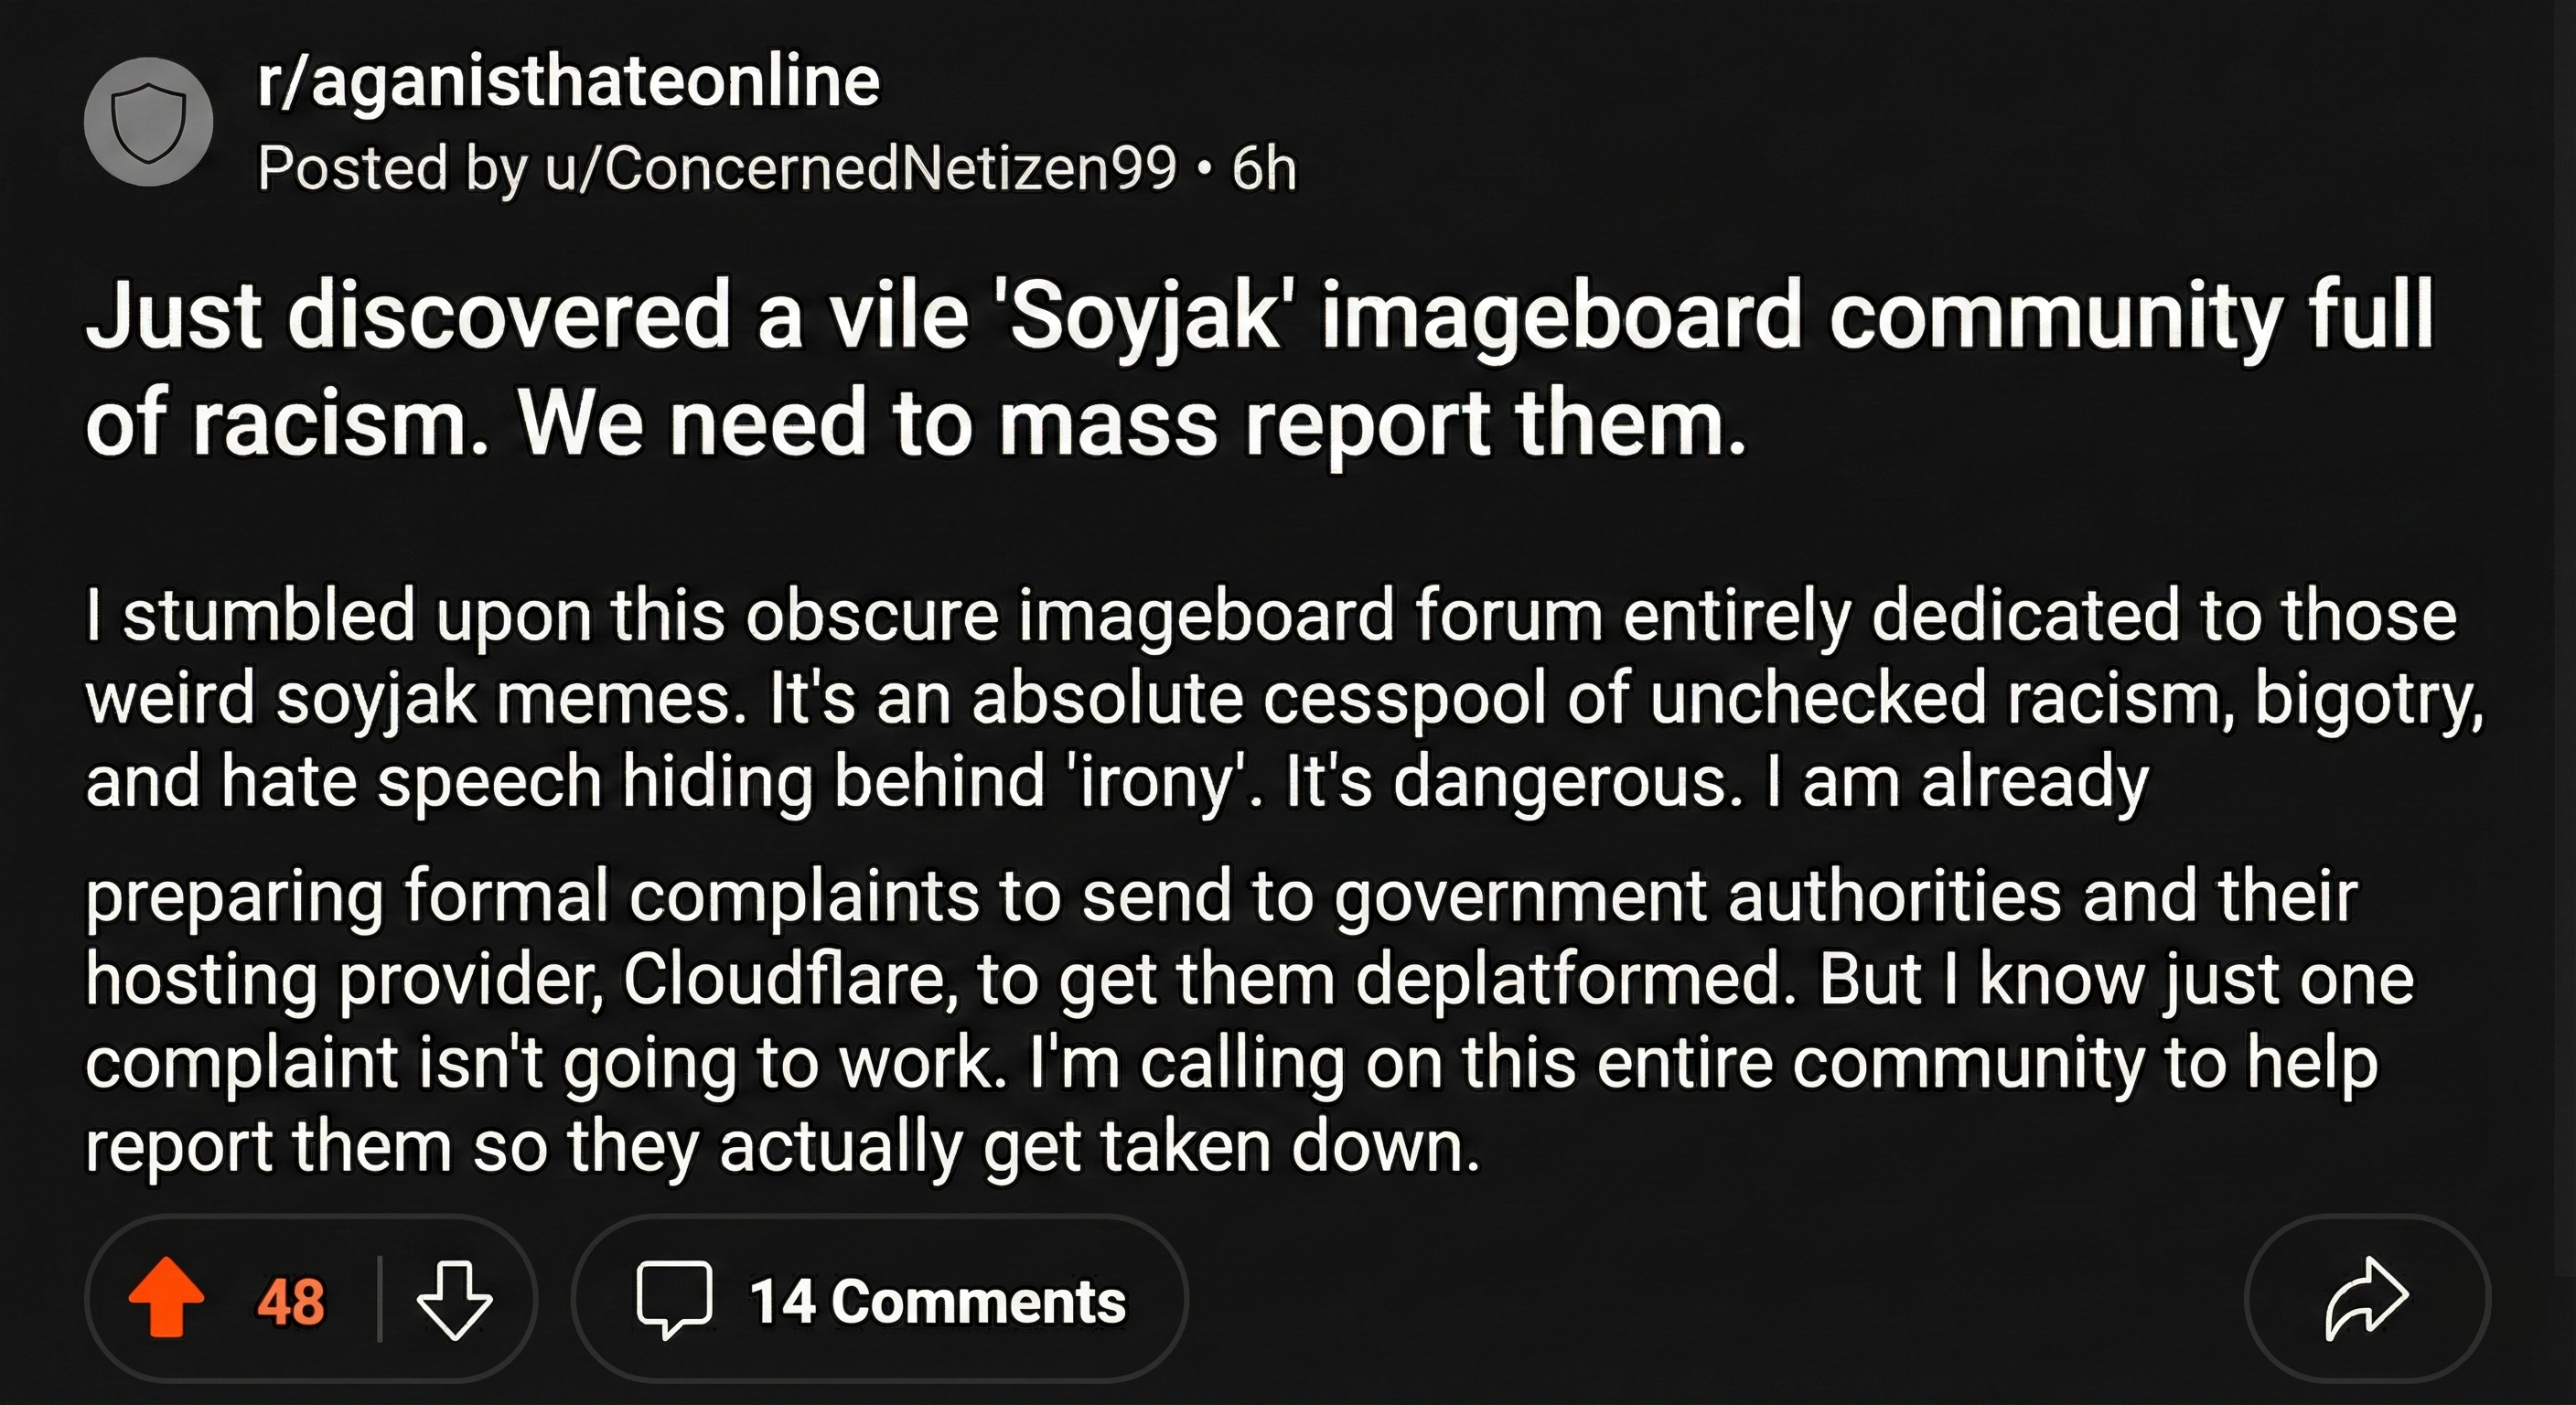Click the word Cloudflare in the post
This screenshot has height=1405, width=2576.
pos(787,980)
